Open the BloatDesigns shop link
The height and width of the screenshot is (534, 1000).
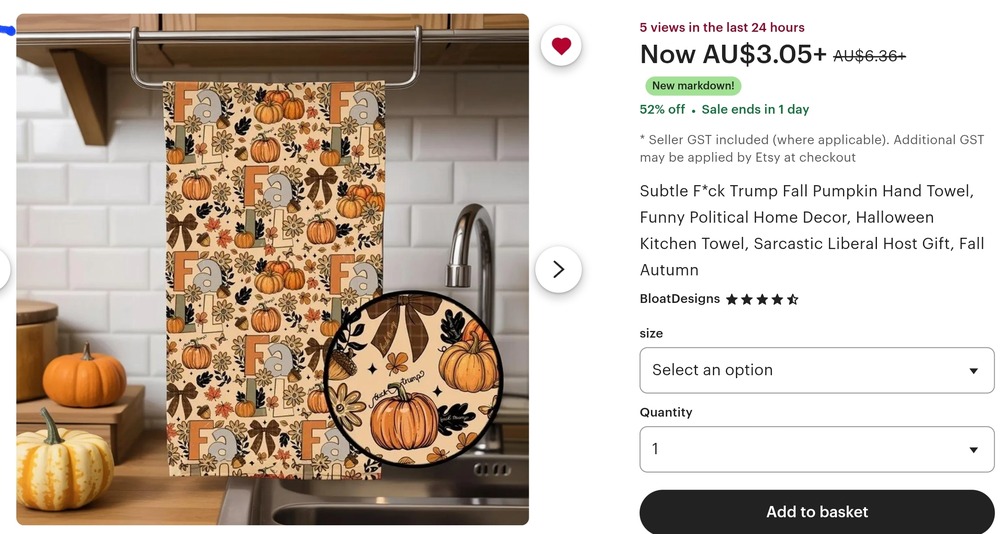(680, 299)
